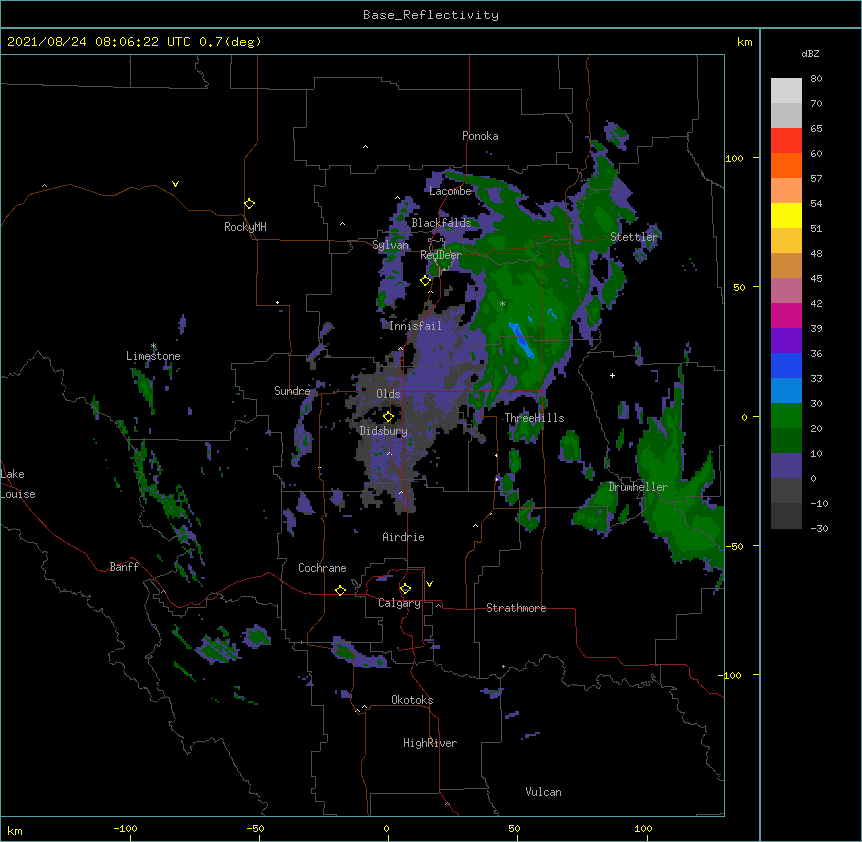Click the Okotoks town label

(x=412, y=700)
